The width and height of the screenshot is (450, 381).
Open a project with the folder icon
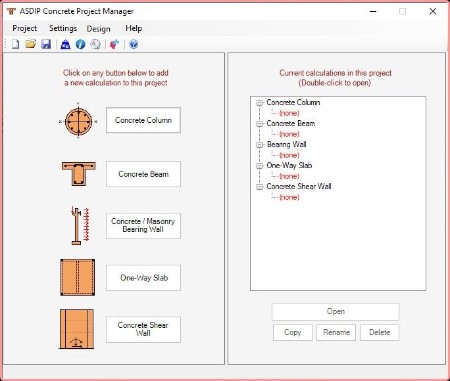(x=31, y=44)
